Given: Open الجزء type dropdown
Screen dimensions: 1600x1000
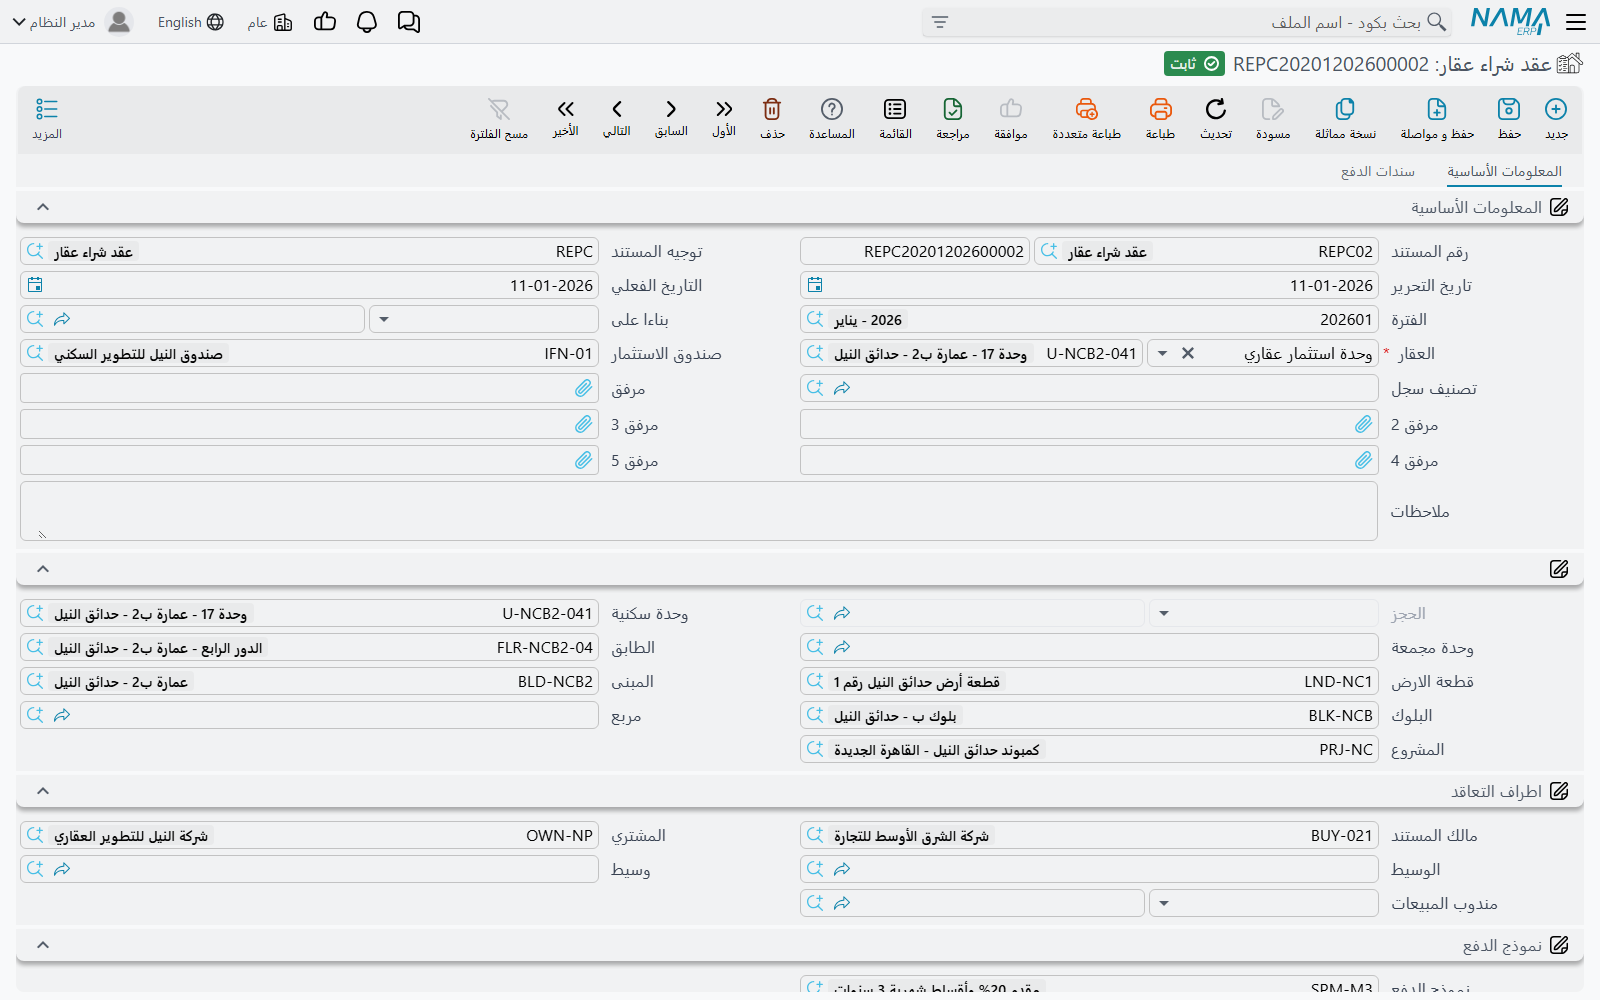Looking at the screenshot, I should coord(1164,614).
